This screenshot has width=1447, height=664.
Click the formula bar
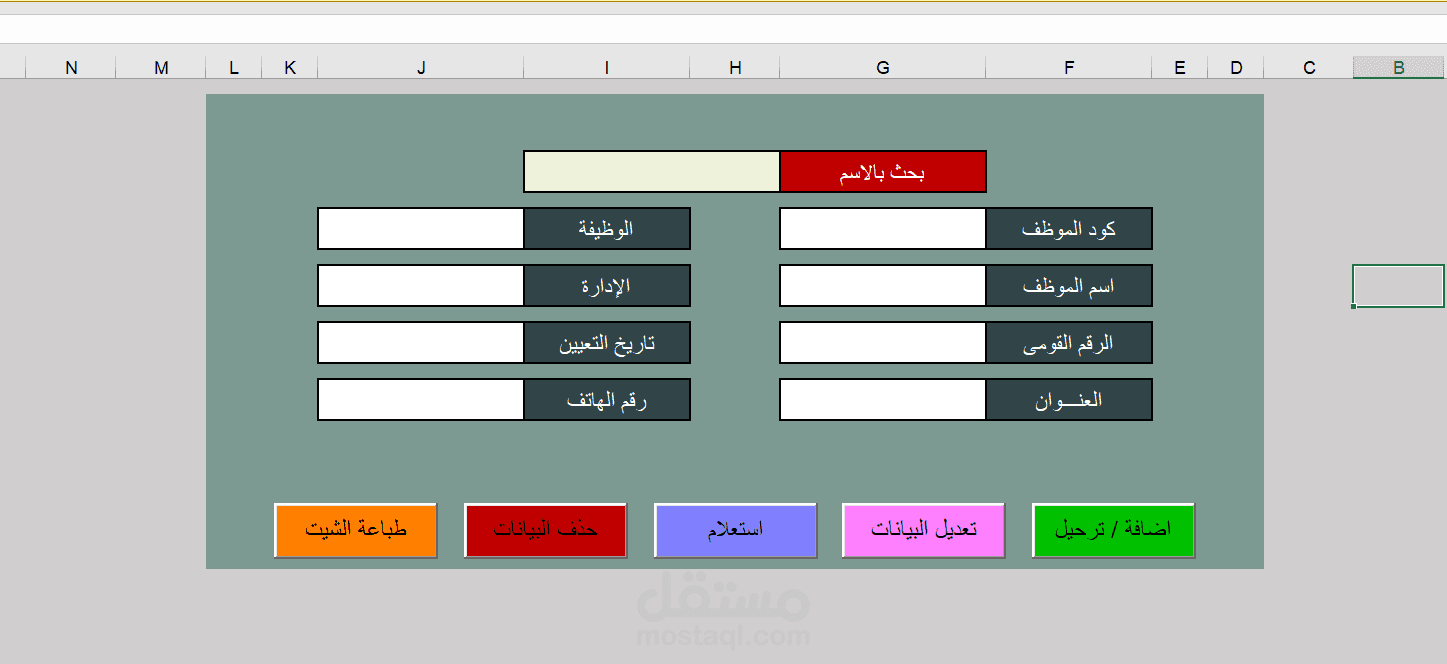tap(723, 29)
